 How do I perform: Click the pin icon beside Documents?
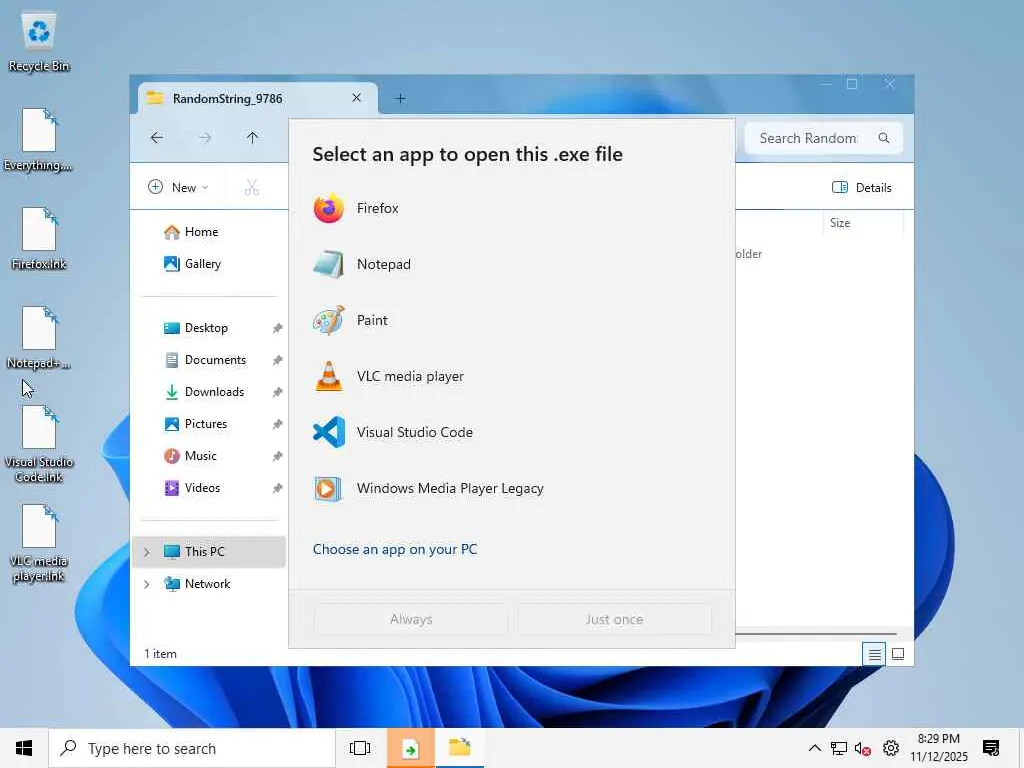277,360
